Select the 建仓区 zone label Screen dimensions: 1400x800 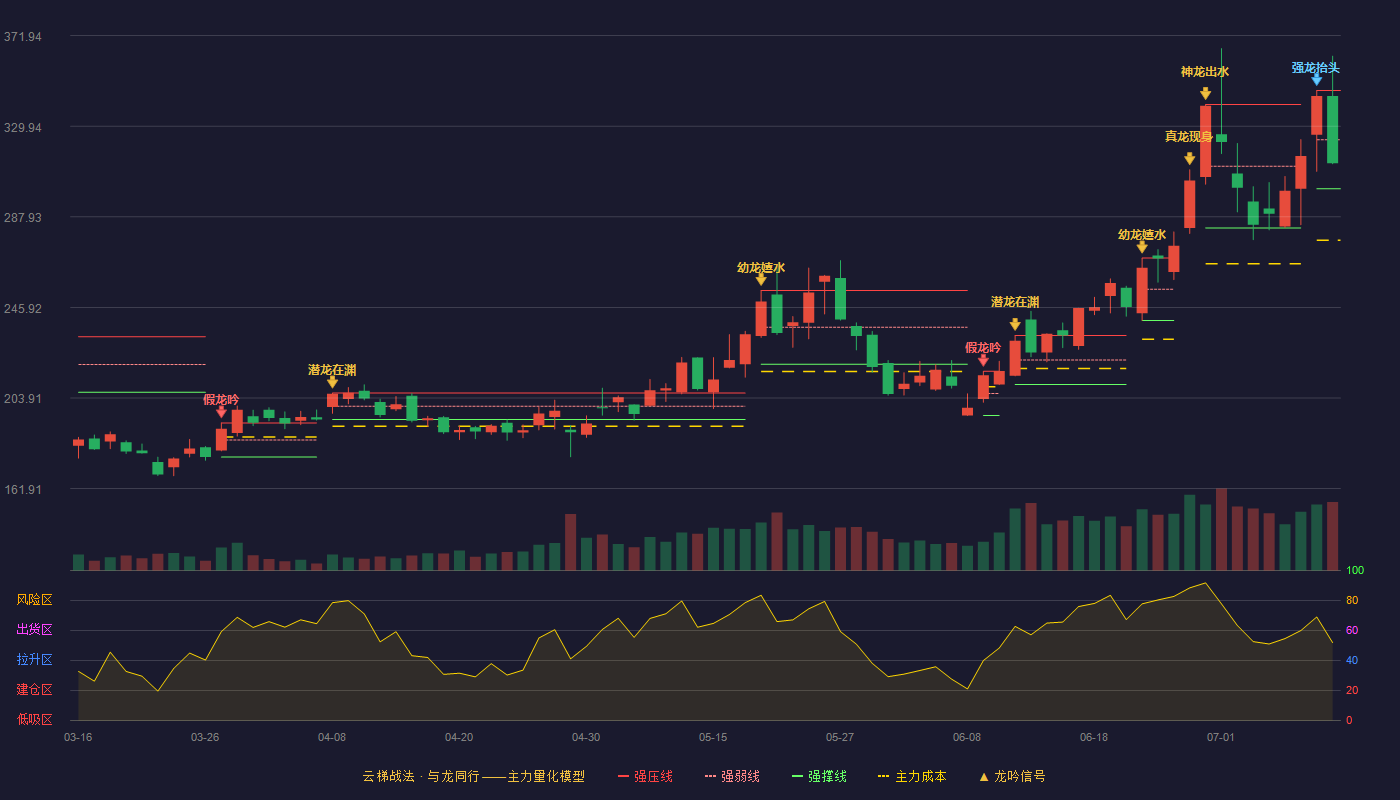(34, 690)
